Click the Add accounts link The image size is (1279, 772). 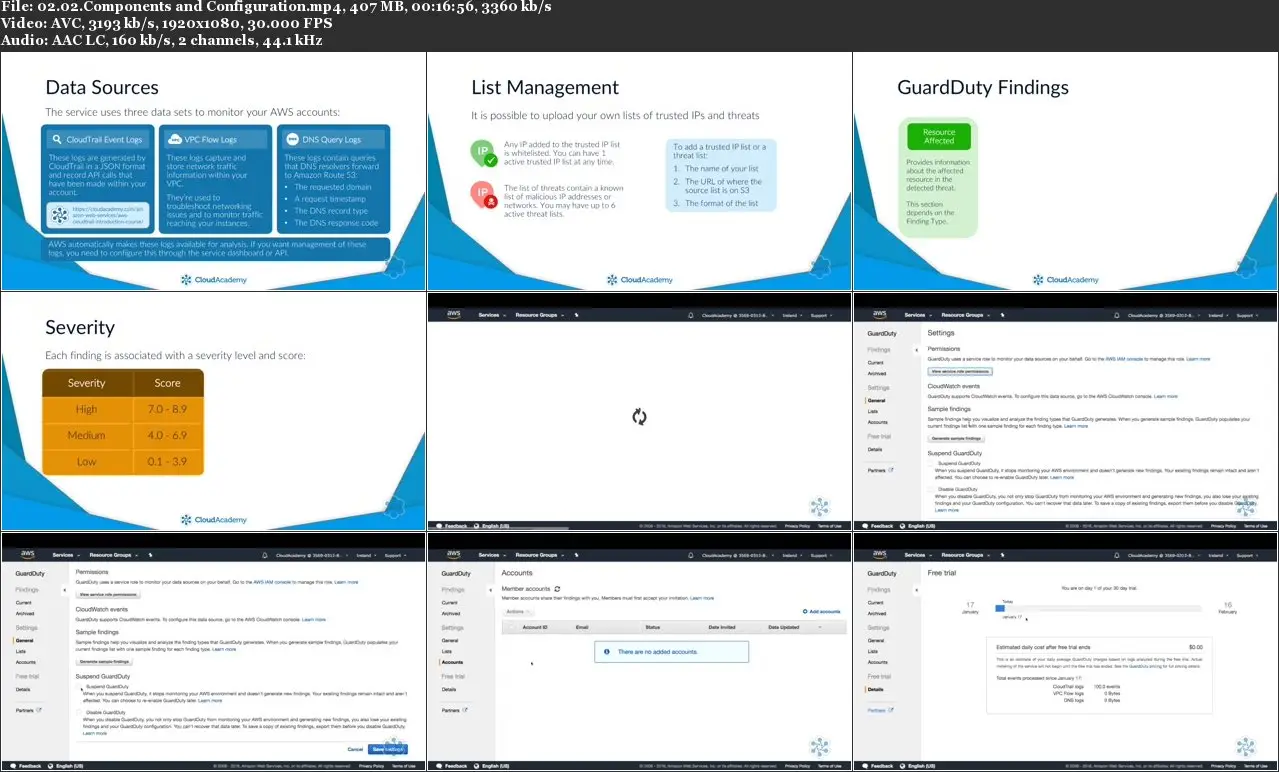(822, 611)
